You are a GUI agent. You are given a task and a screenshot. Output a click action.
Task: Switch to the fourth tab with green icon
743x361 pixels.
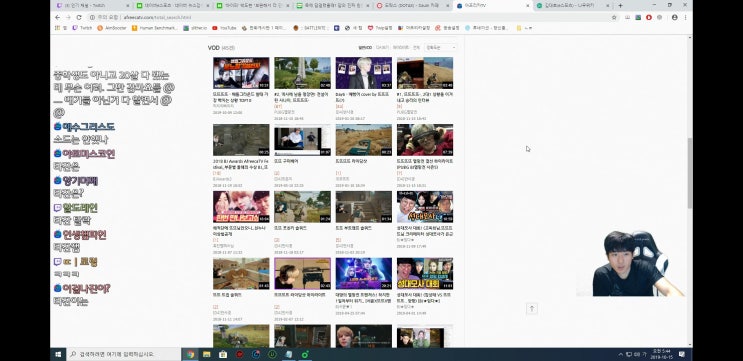332,6
